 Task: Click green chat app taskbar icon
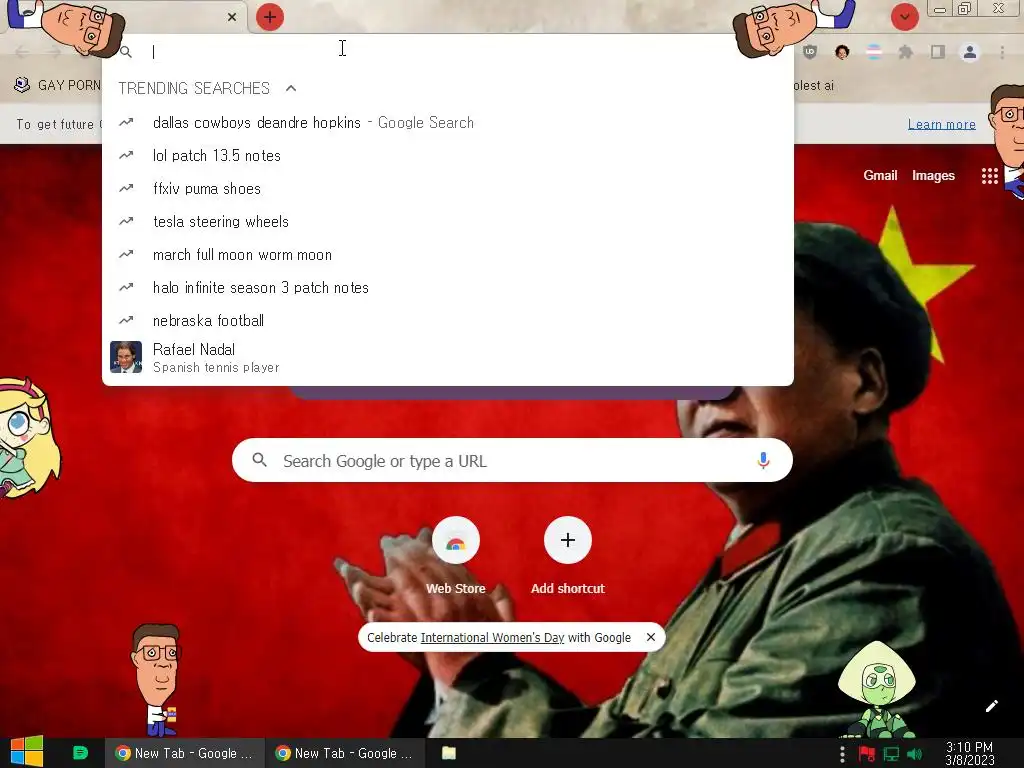[x=80, y=753]
